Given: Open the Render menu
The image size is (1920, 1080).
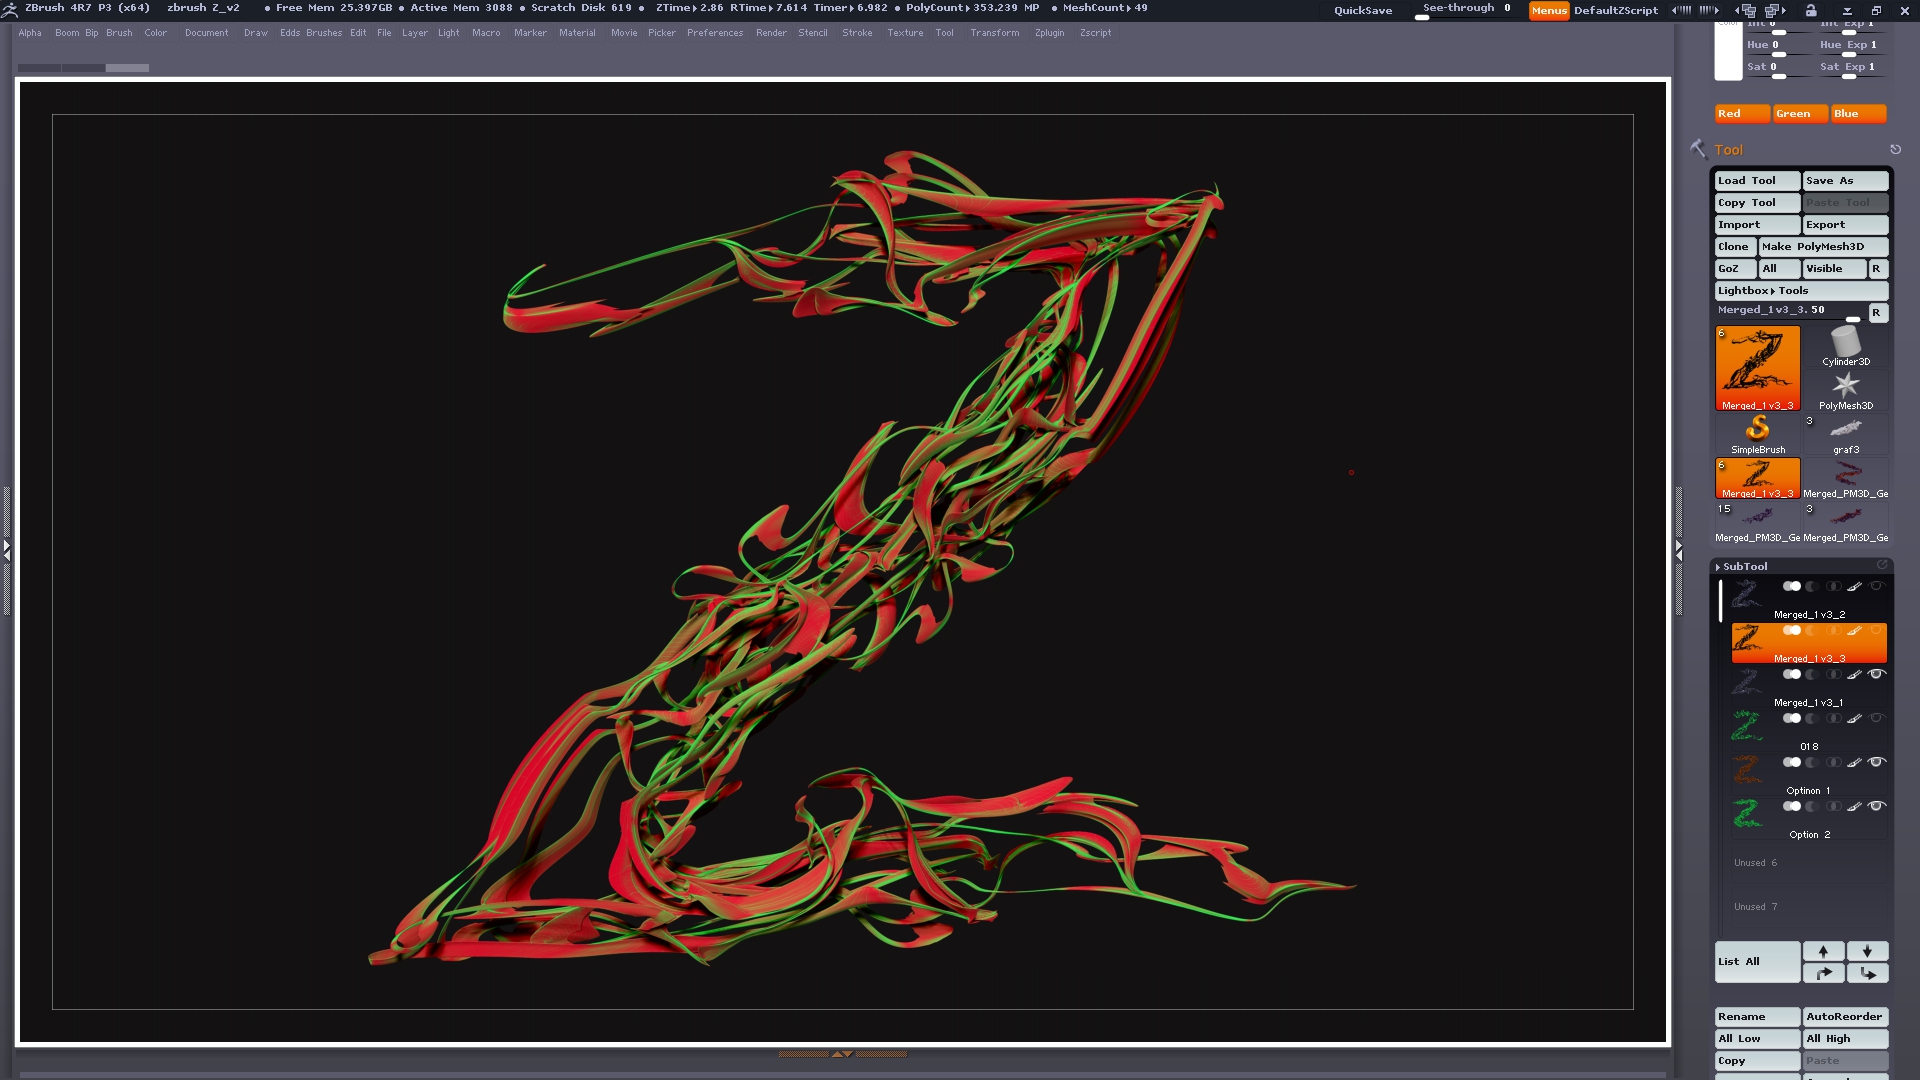Looking at the screenshot, I should tap(770, 33).
